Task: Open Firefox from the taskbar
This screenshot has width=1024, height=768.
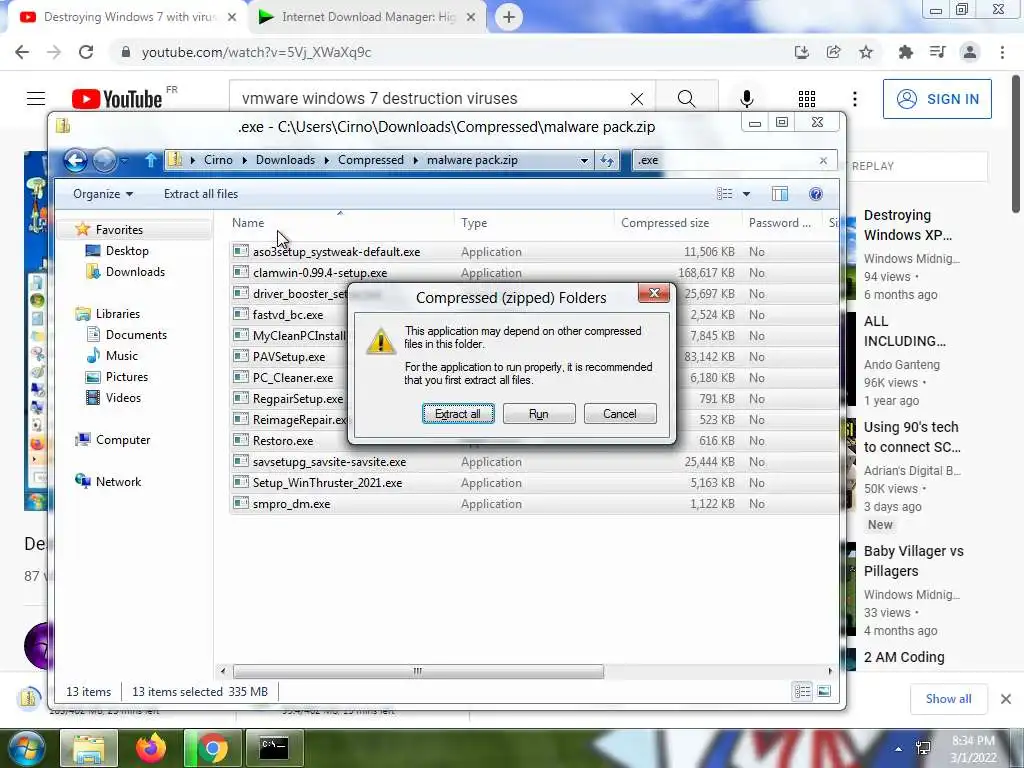Action: 151,748
